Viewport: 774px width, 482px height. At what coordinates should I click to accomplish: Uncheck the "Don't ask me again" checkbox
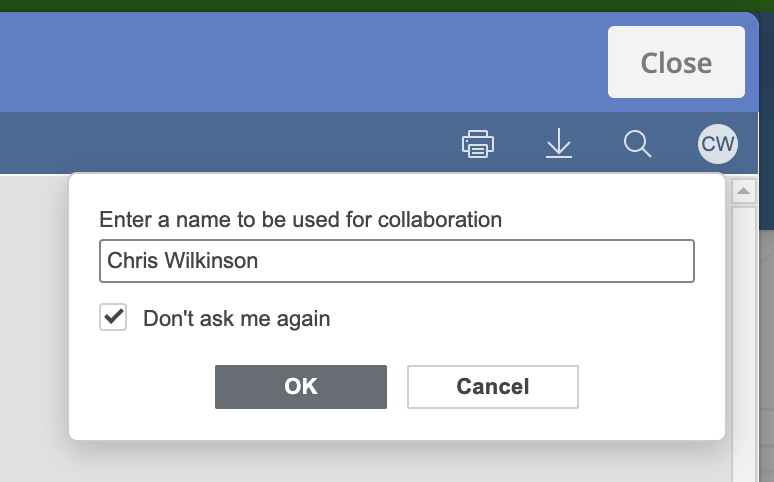[x=113, y=317]
